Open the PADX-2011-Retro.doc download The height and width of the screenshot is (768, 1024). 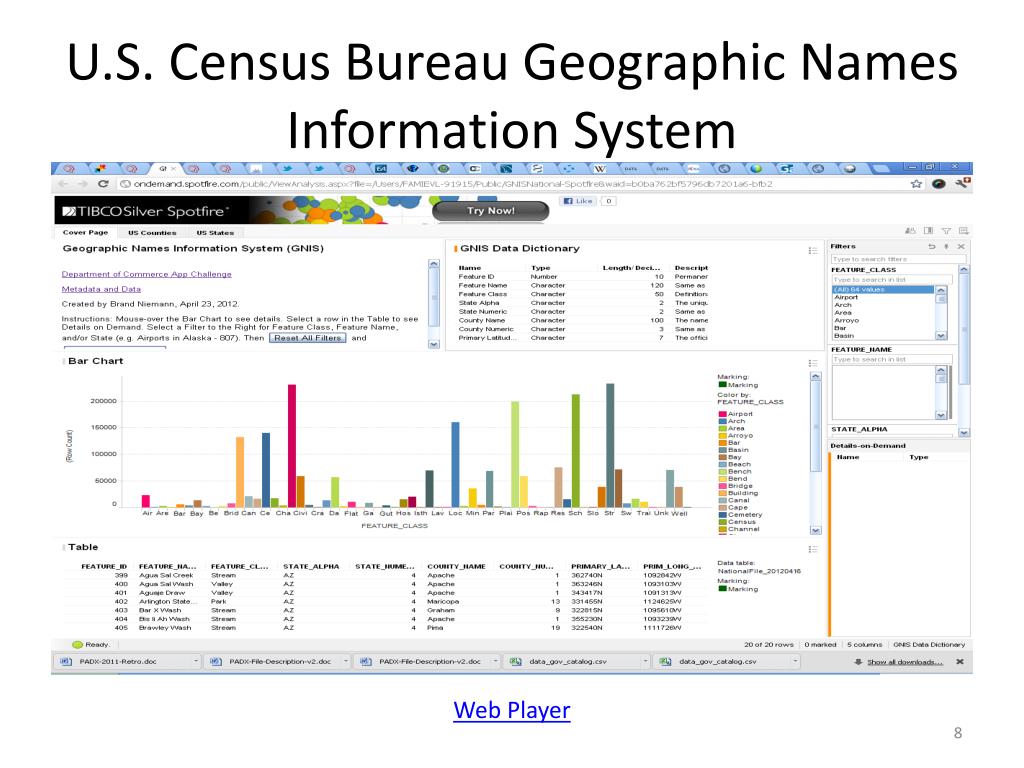[x=118, y=662]
